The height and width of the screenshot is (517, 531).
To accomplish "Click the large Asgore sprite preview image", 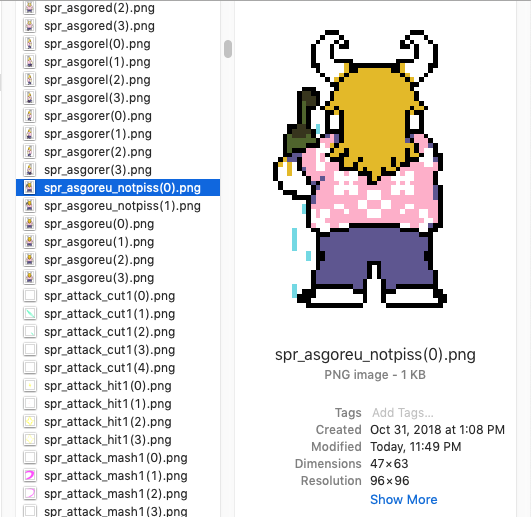I will pyautogui.click(x=360, y=169).
